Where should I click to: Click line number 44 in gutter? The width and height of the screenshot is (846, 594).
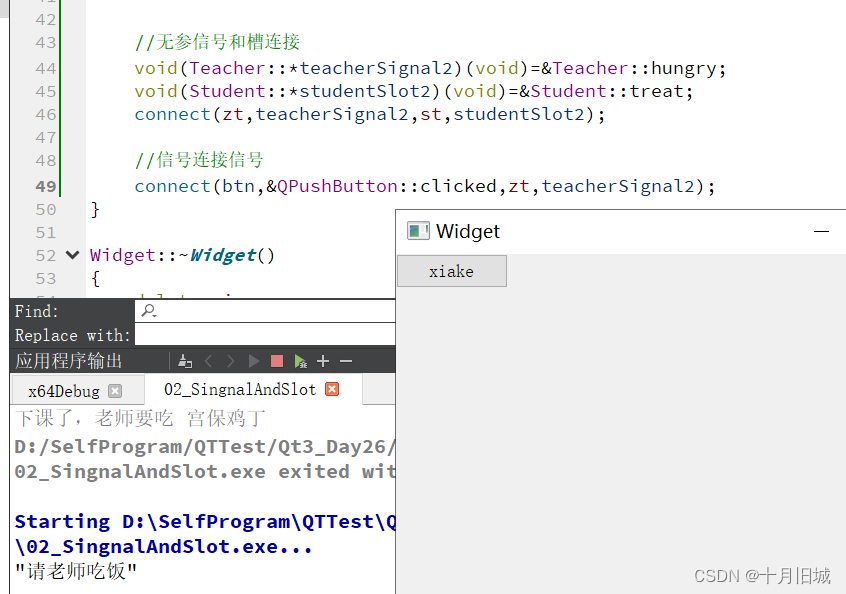46,69
